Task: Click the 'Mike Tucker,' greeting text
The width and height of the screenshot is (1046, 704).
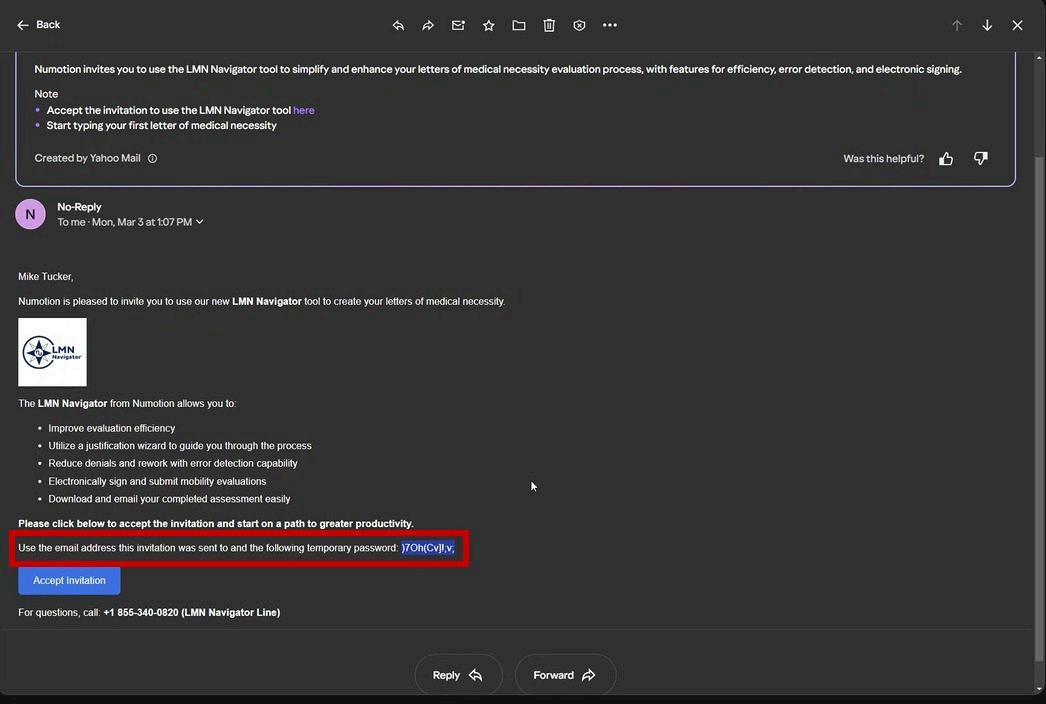Action: tap(45, 276)
